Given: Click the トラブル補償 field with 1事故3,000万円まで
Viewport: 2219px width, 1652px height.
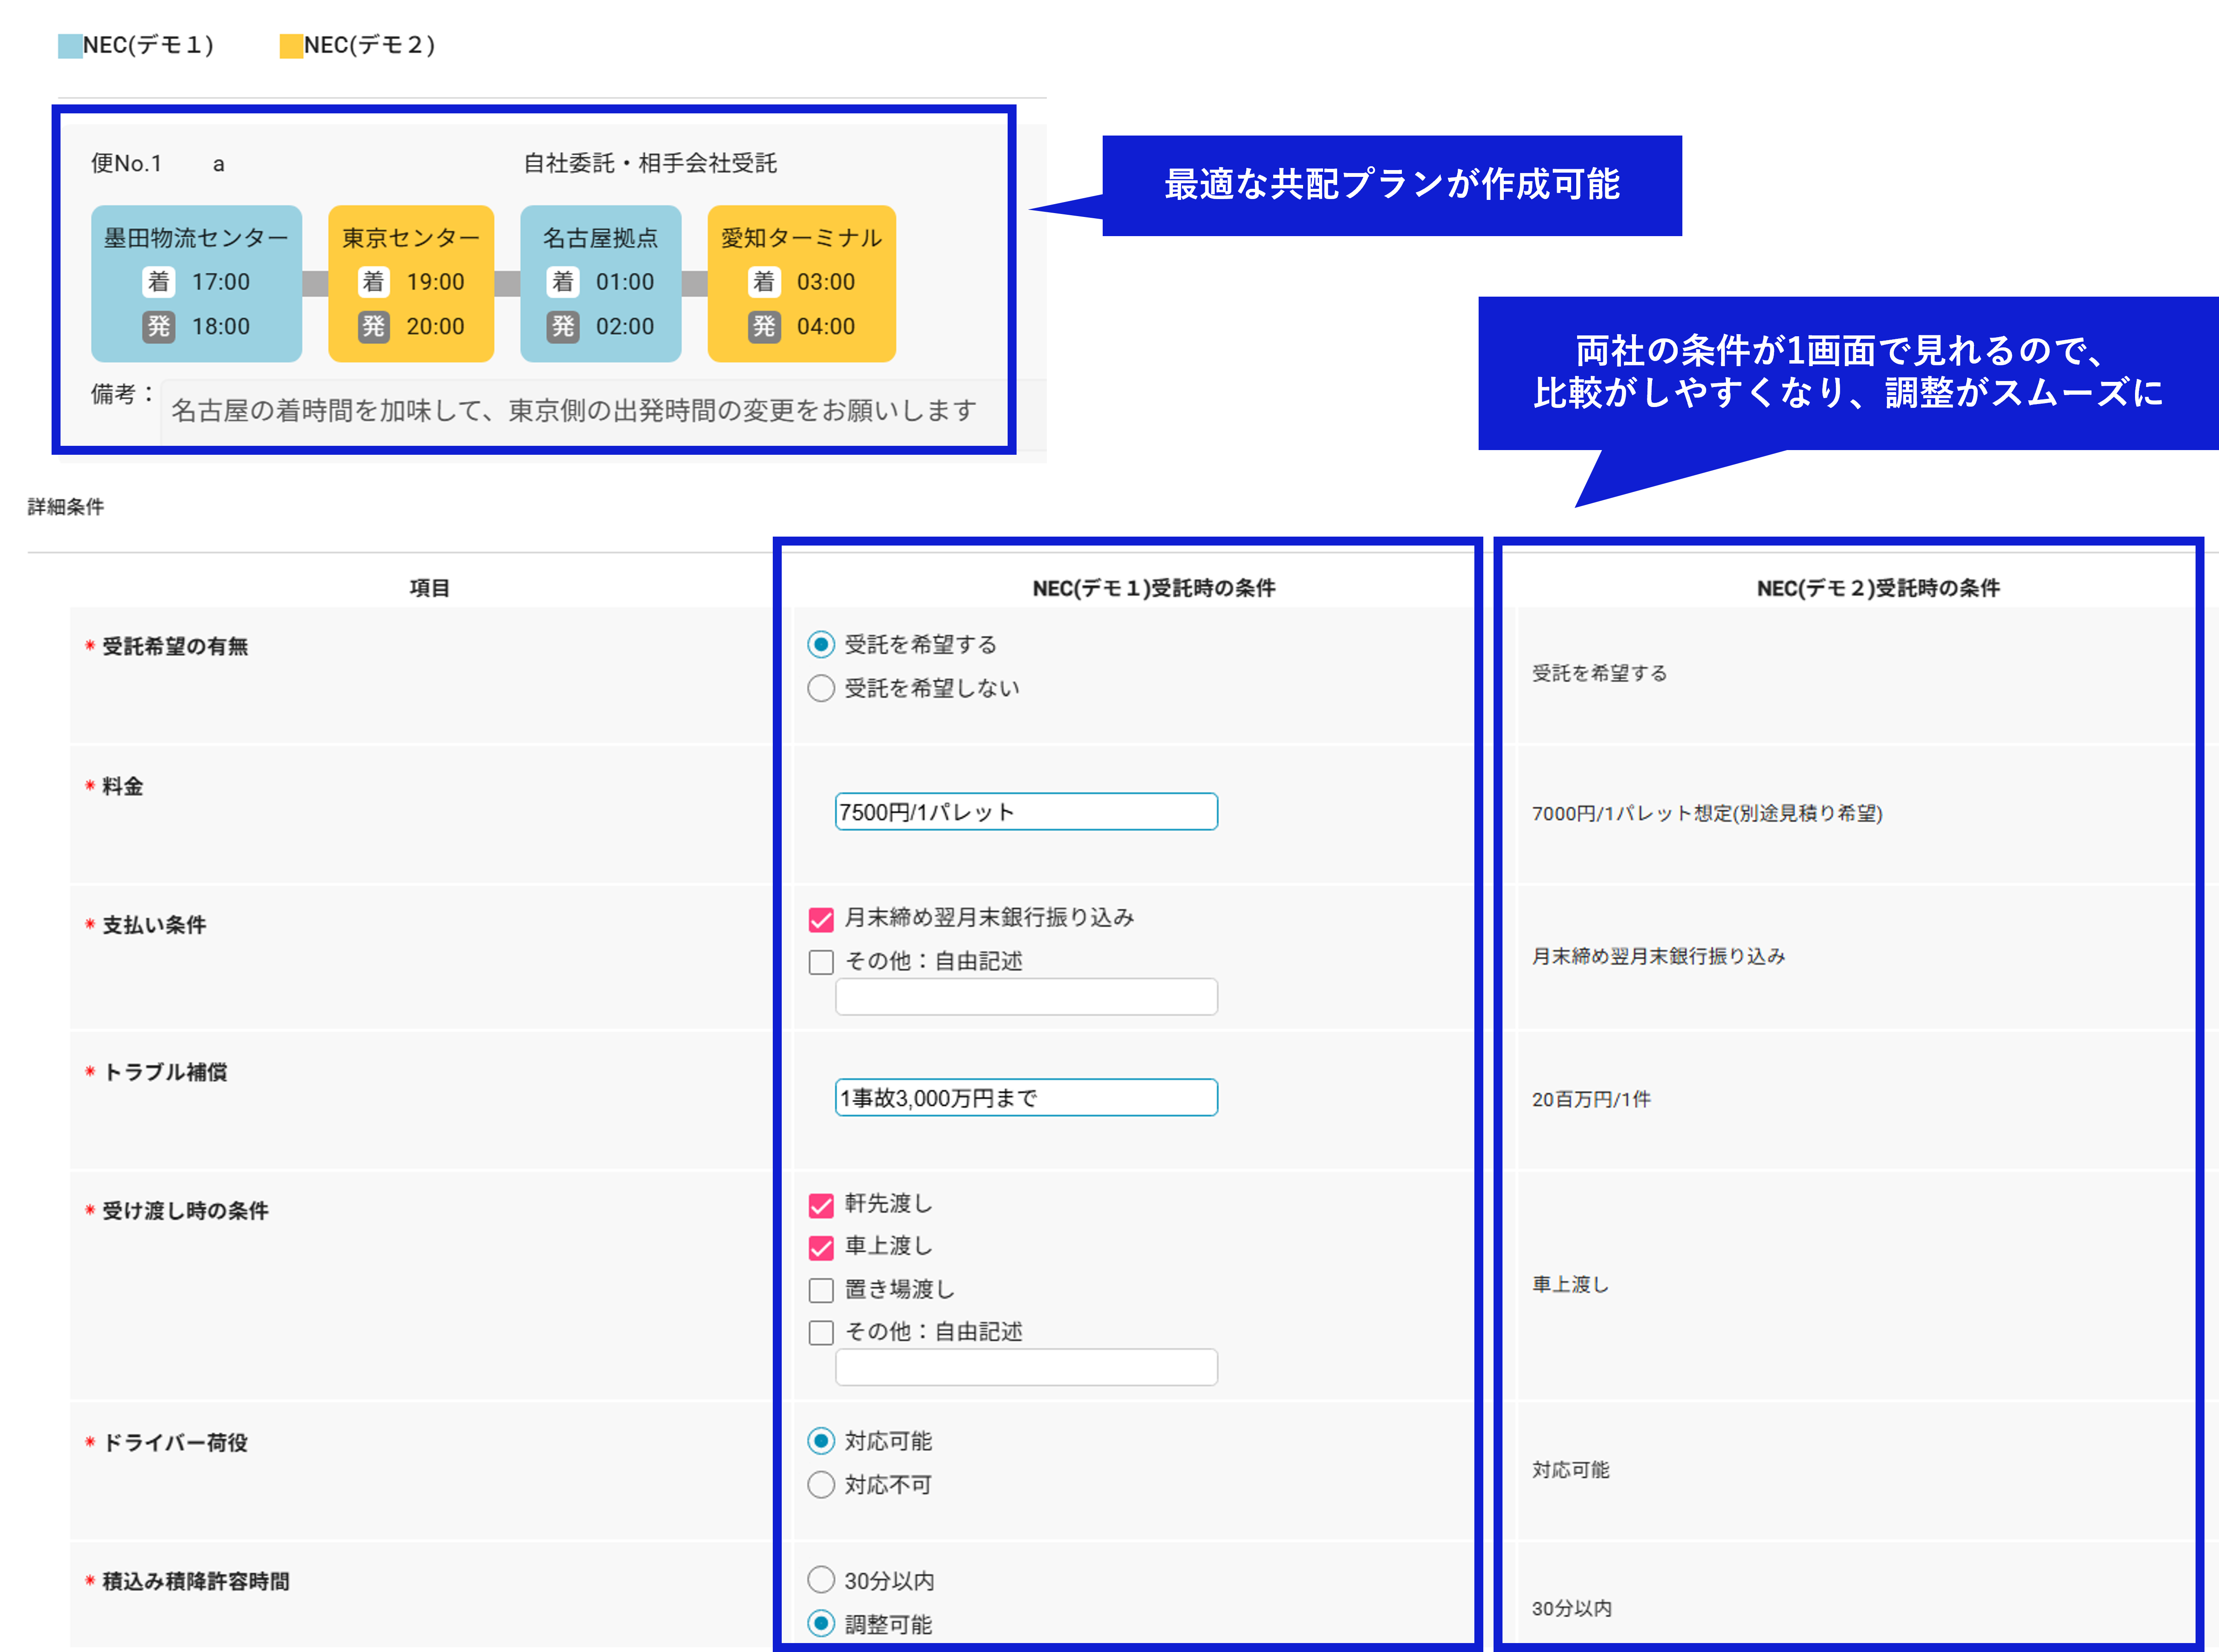Looking at the screenshot, I should pyautogui.click(x=1026, y=1098).
